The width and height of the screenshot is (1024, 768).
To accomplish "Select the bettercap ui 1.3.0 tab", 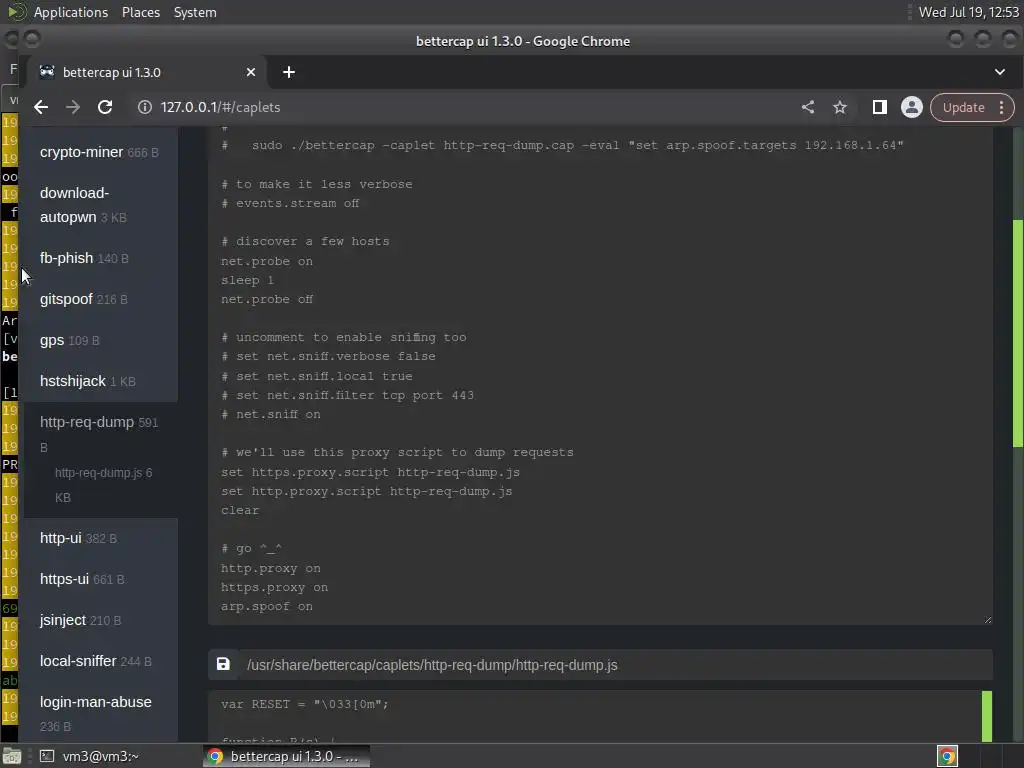I will [x=145, y=72].
